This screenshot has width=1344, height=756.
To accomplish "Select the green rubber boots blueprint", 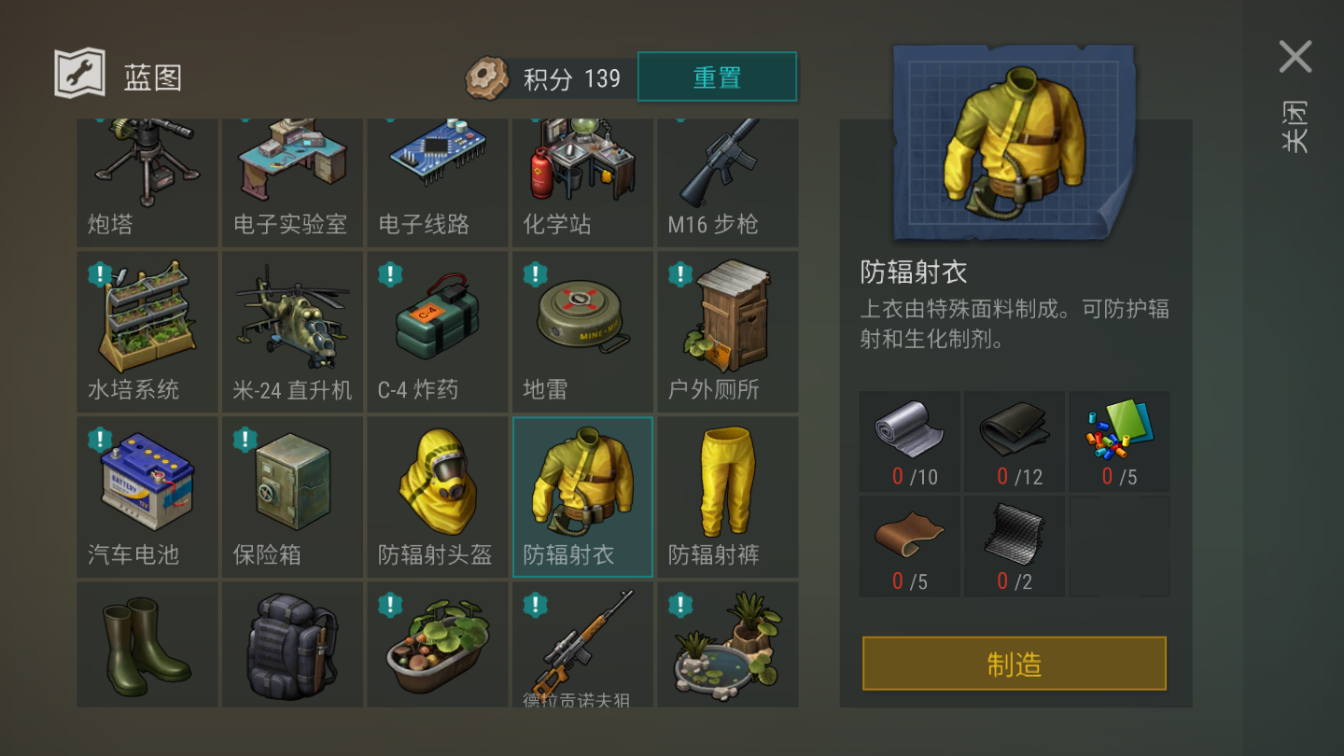I will point(147,644).
